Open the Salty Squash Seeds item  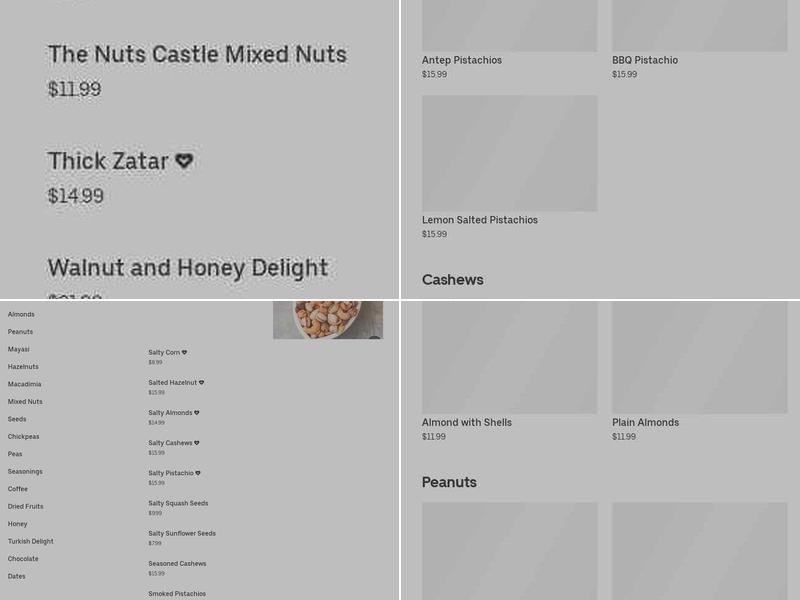tap(178, 503)
